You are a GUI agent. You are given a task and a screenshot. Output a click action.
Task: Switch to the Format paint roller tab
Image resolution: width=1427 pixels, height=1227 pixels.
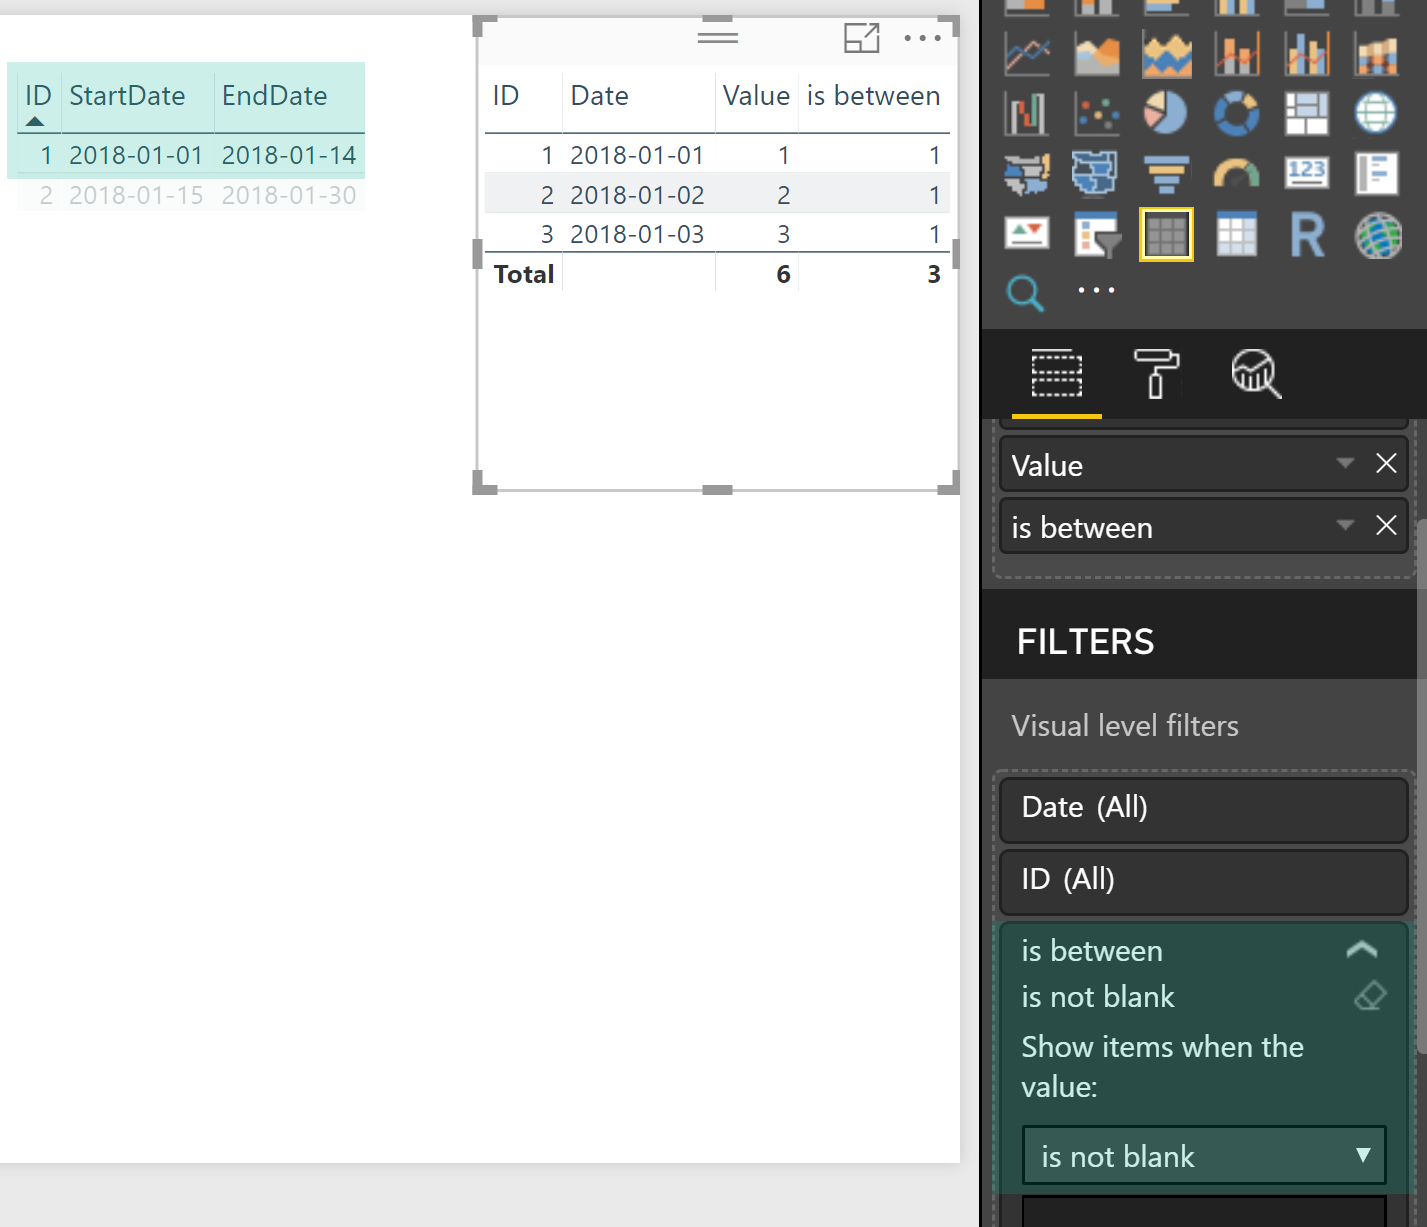coord(1156,374)
